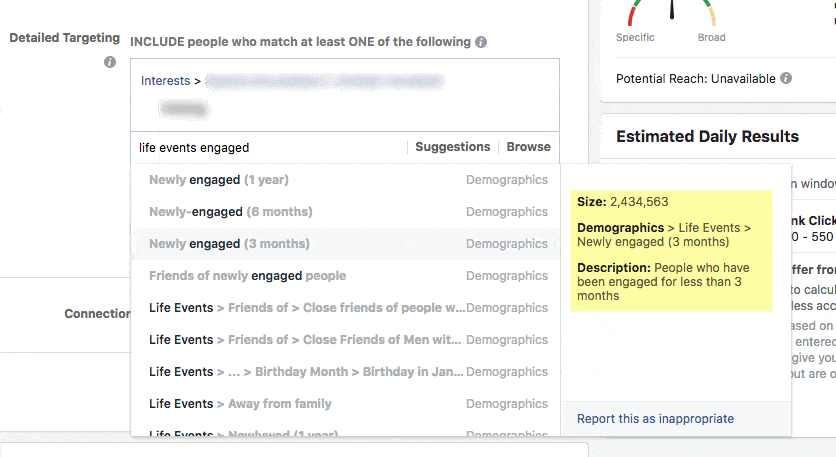Click the Potential Reach: Unavailable text
The height and width of the screenshot is (457, 836).
(x=695, y=78)
